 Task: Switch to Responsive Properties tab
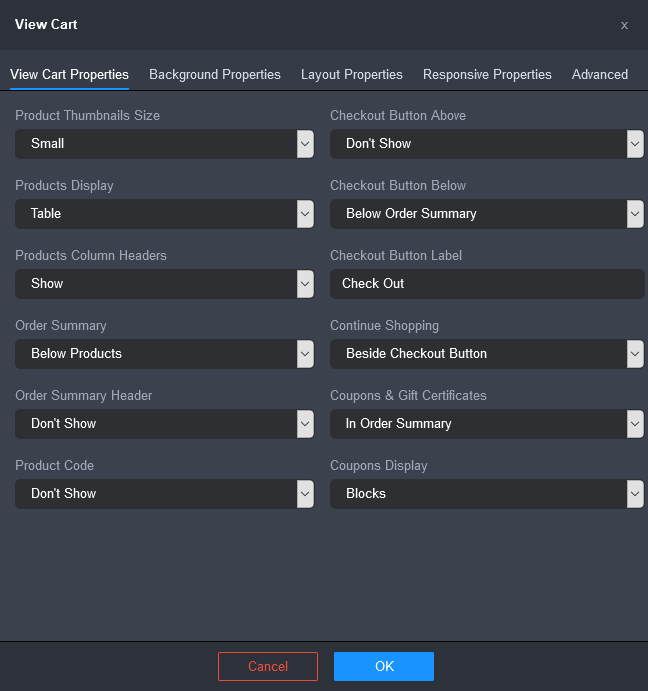487,74
